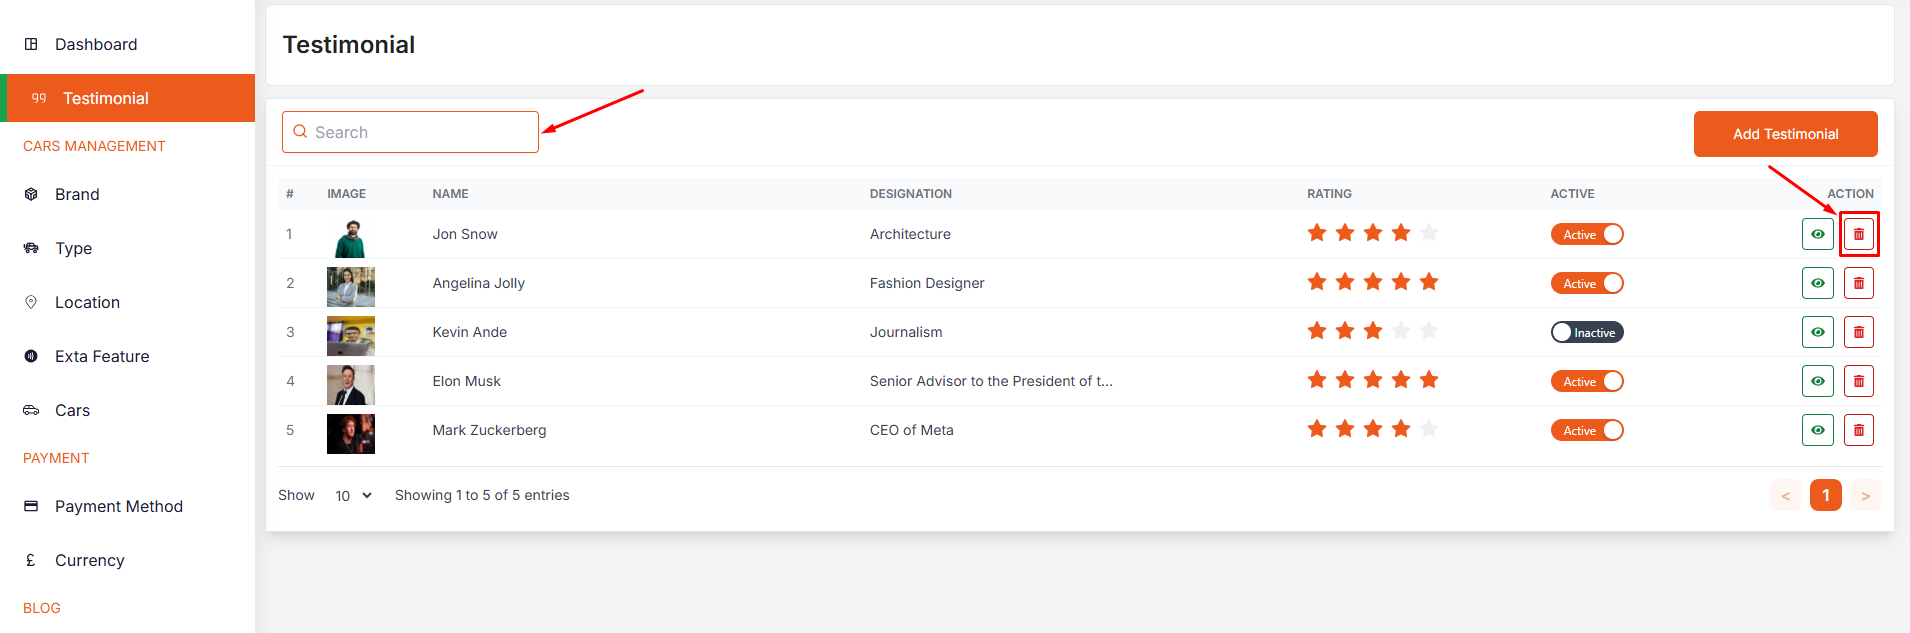Disable the Active switch for Elon Musk
1910x633 pixels.
tap(1586, 381)
